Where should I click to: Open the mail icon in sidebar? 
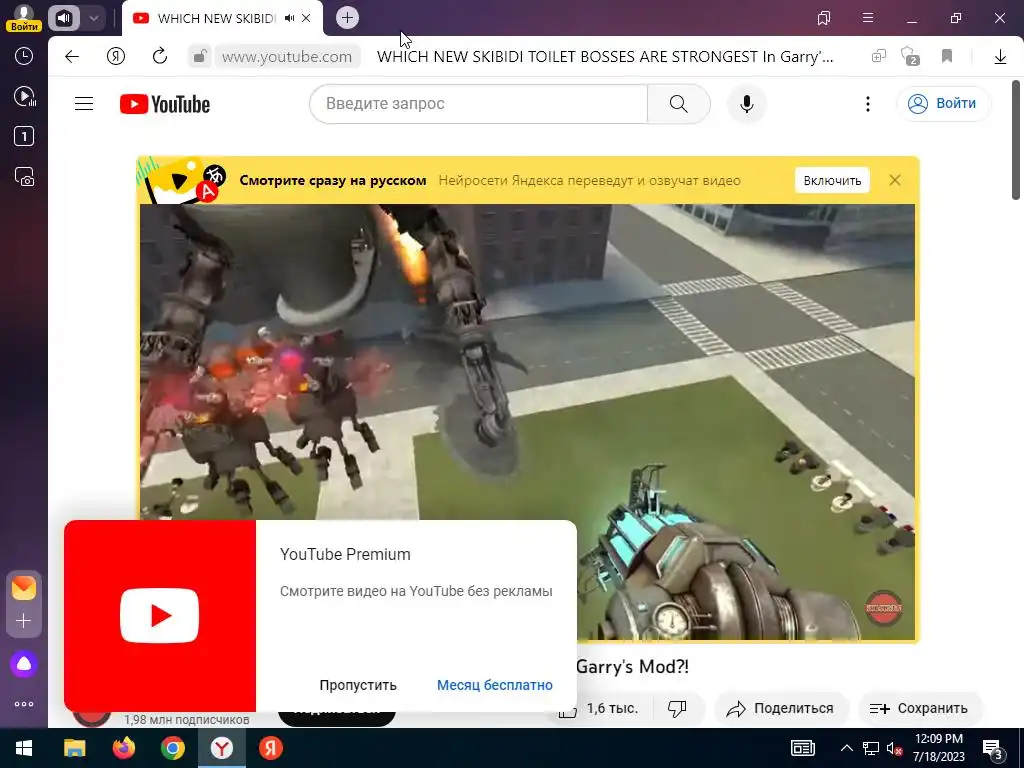point(24,588)
